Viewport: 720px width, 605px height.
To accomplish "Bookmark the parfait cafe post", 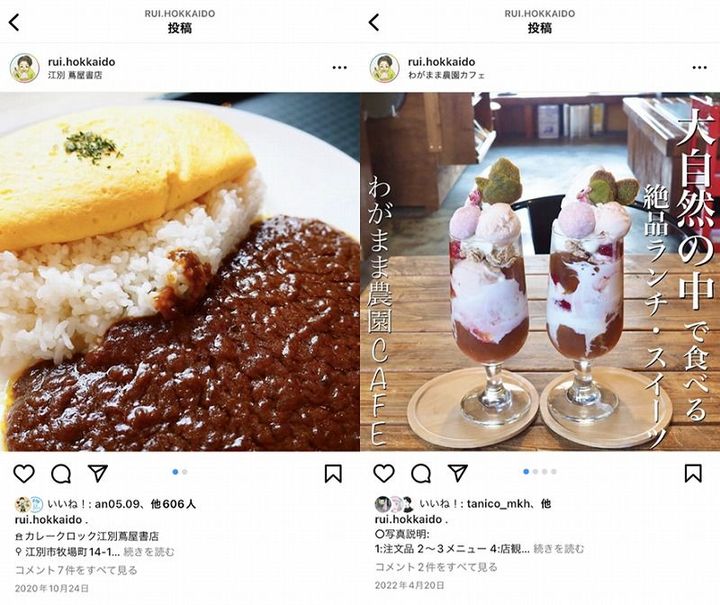I will (693, 474).
